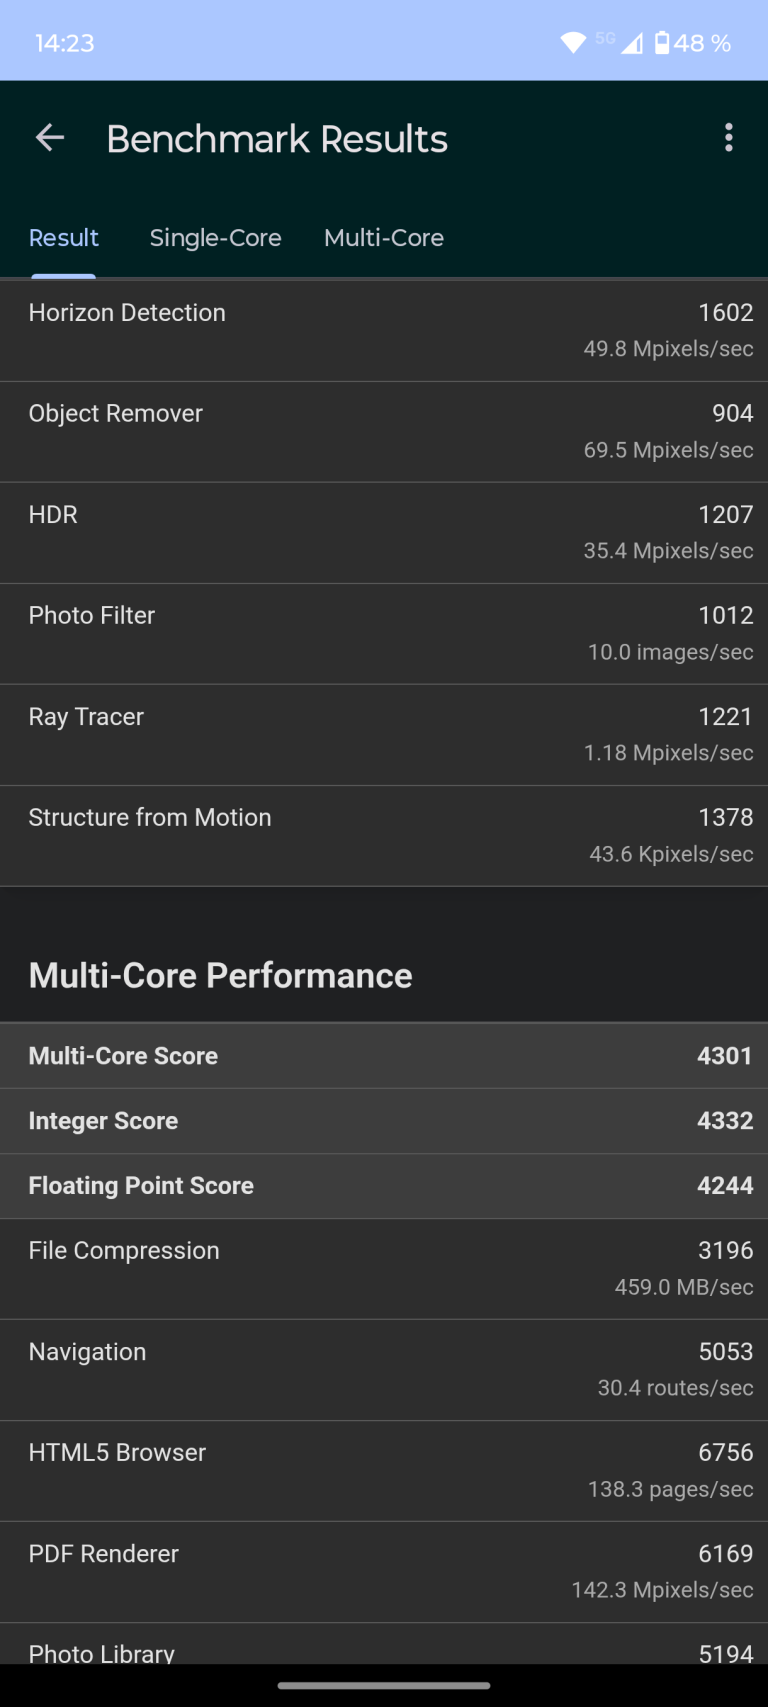The height and width of the screenshot is (1707, 768).
Task: Select the Photo Filter row
Action: (x=384, y=633)
